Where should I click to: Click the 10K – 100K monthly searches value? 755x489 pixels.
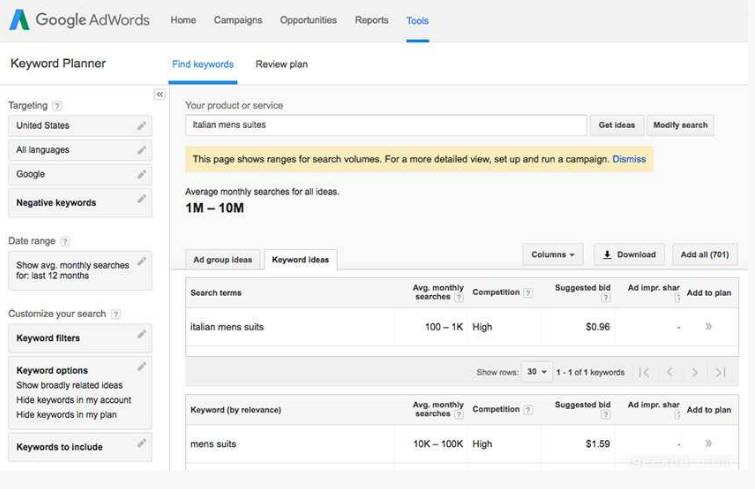438,444
